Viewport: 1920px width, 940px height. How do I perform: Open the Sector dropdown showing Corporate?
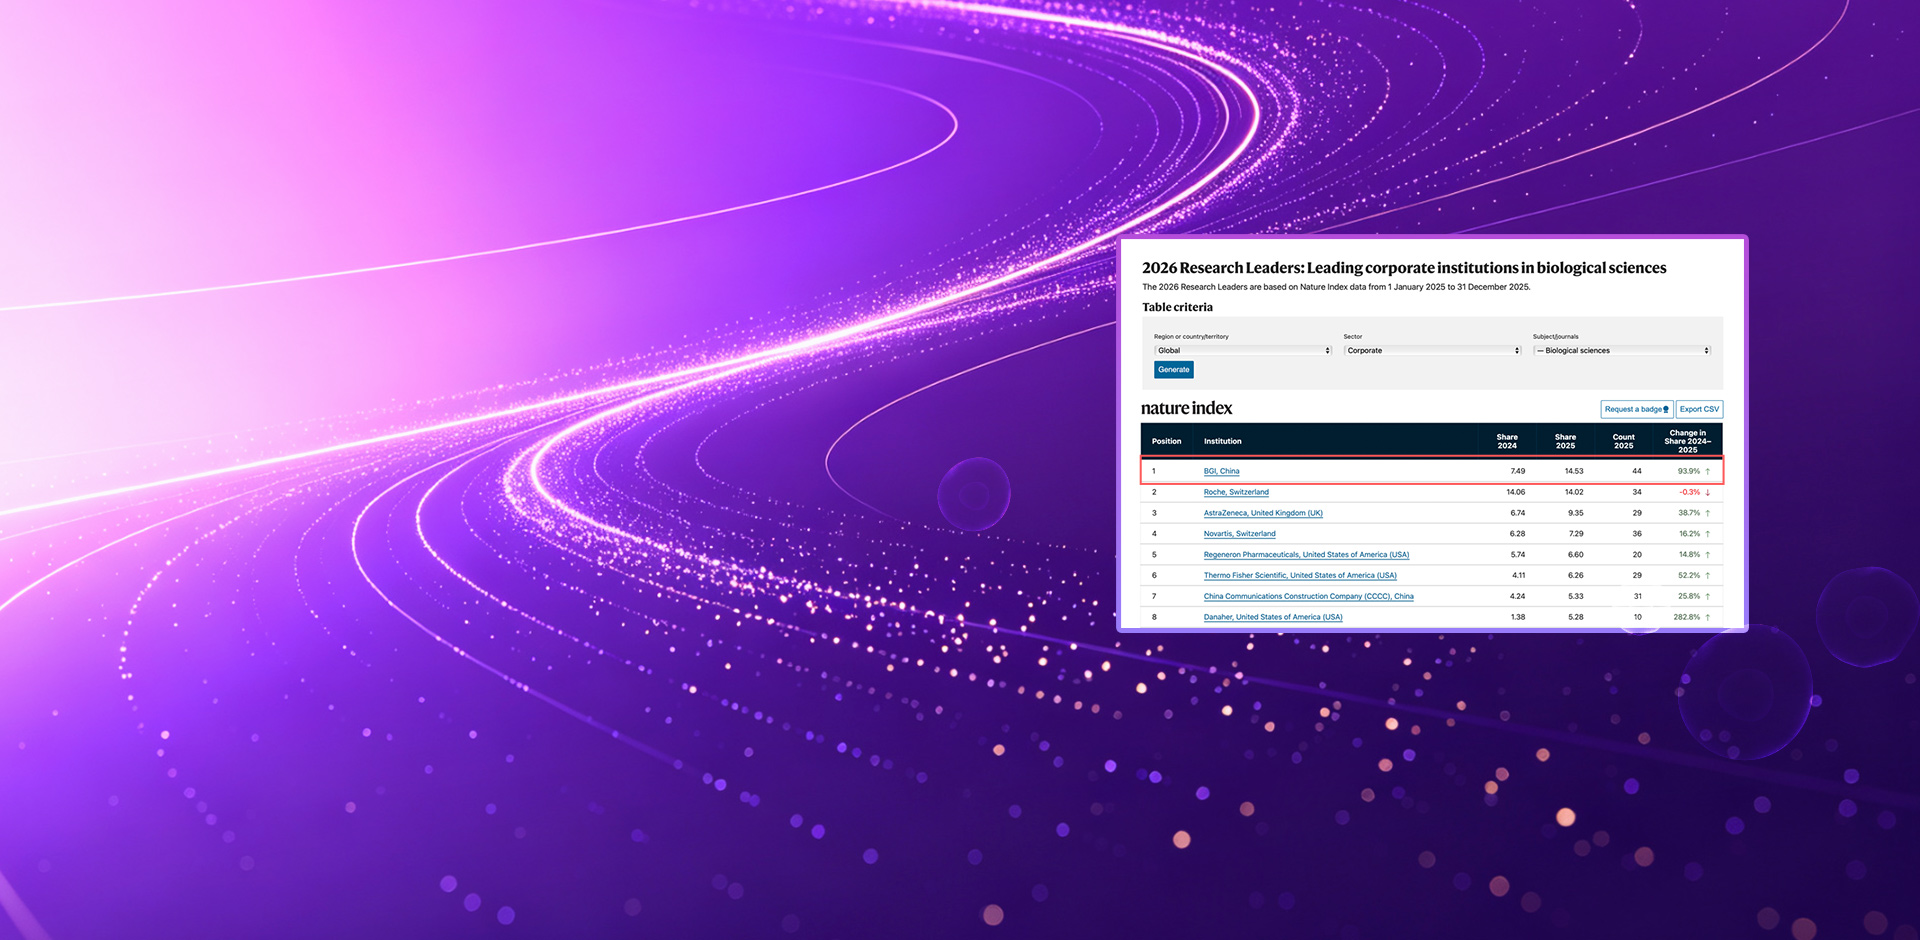[1433, 350]
